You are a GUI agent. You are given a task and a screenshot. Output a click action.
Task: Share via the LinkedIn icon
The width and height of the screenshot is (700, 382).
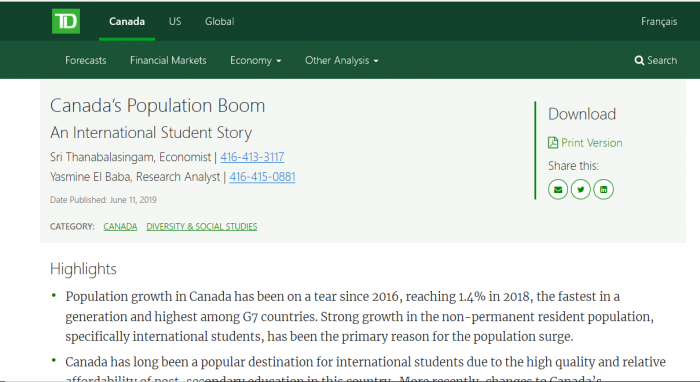603,190
